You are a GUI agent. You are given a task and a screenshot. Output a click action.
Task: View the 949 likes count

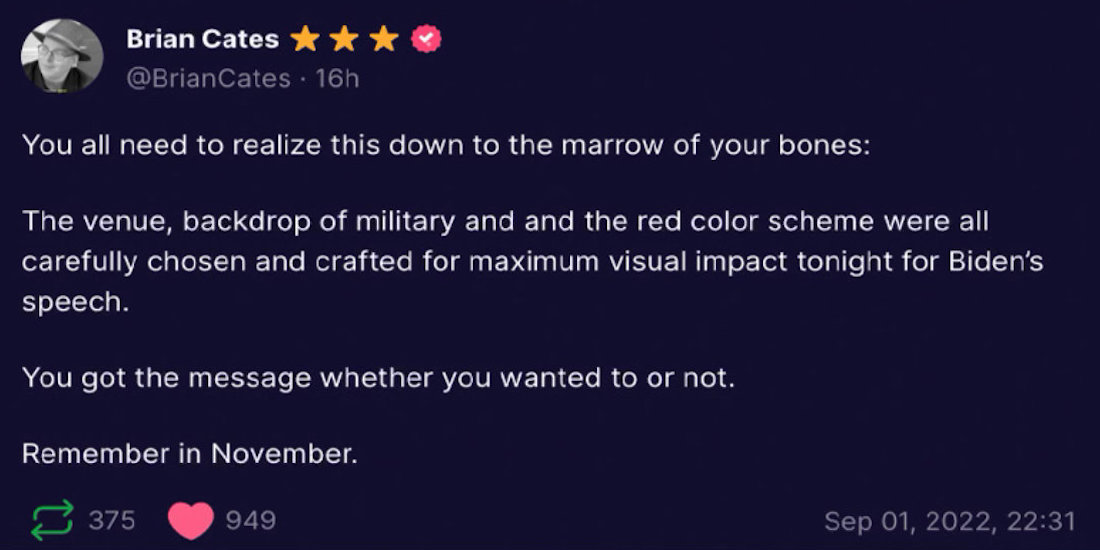click(x=250, y=520)
